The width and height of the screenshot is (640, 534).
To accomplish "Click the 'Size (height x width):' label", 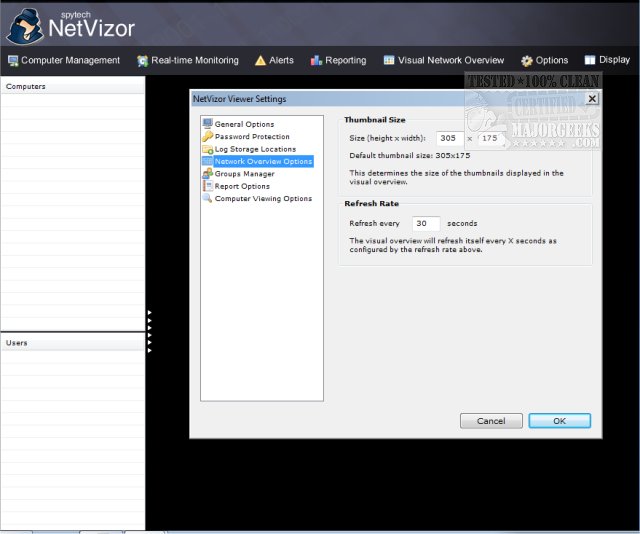I will (x=387, y=138).
